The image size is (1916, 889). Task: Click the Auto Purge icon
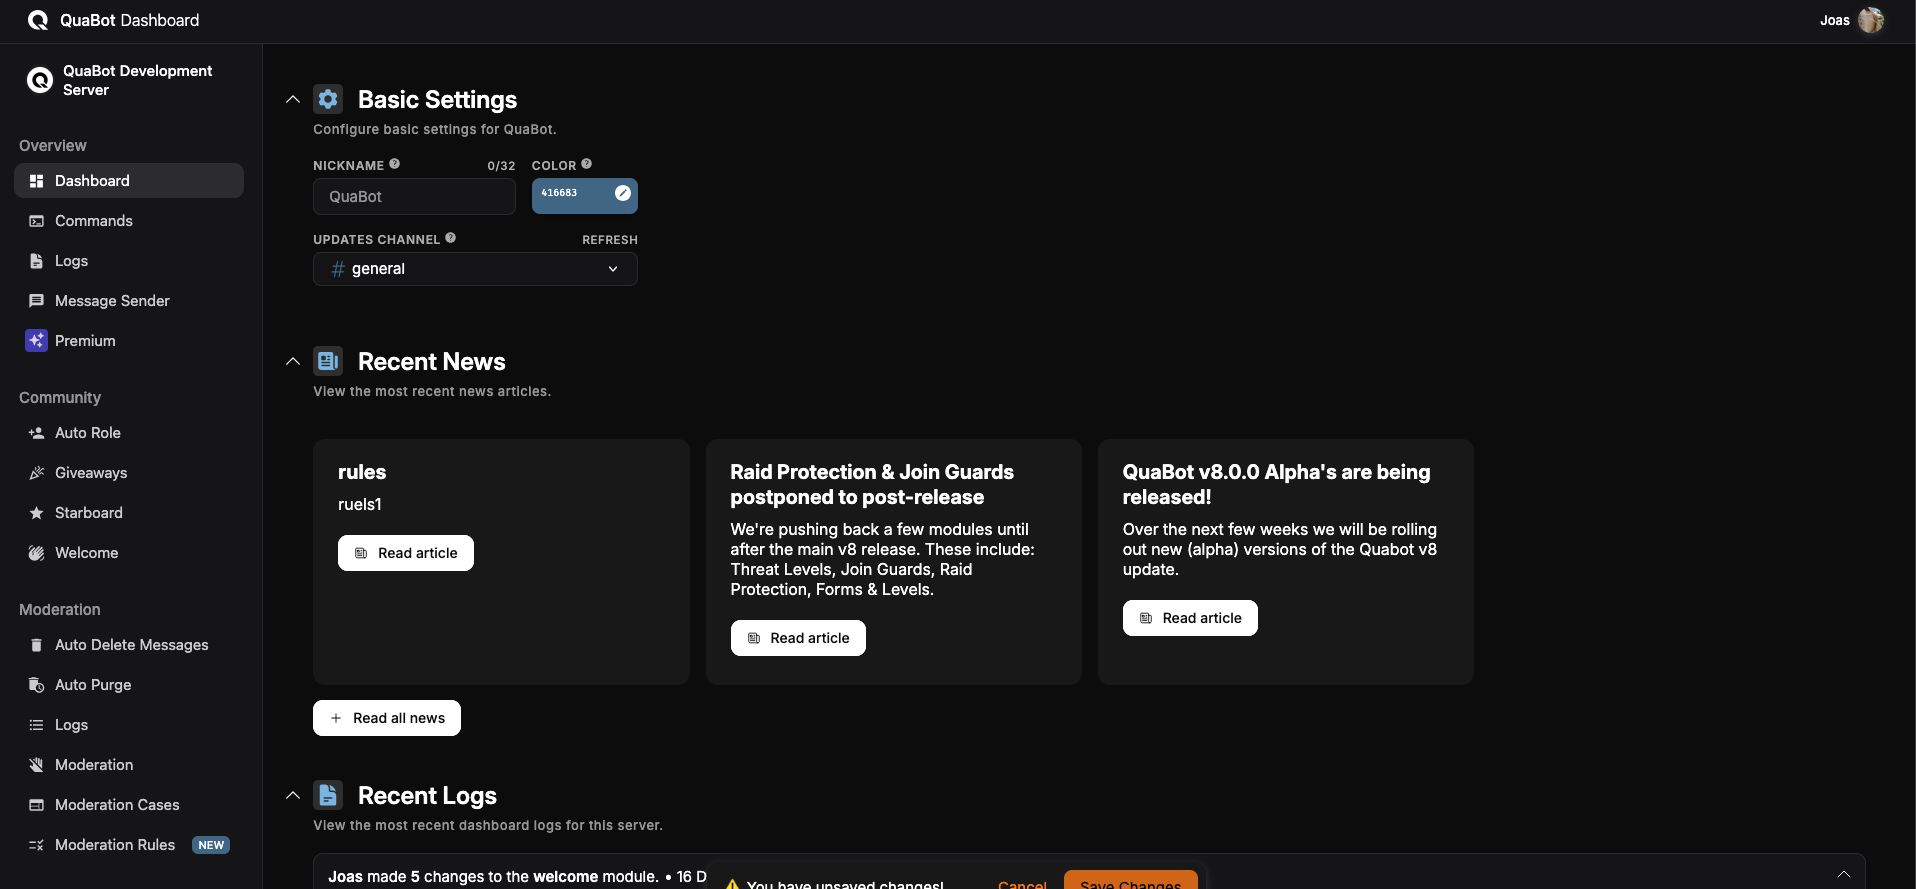pos(36,685)
